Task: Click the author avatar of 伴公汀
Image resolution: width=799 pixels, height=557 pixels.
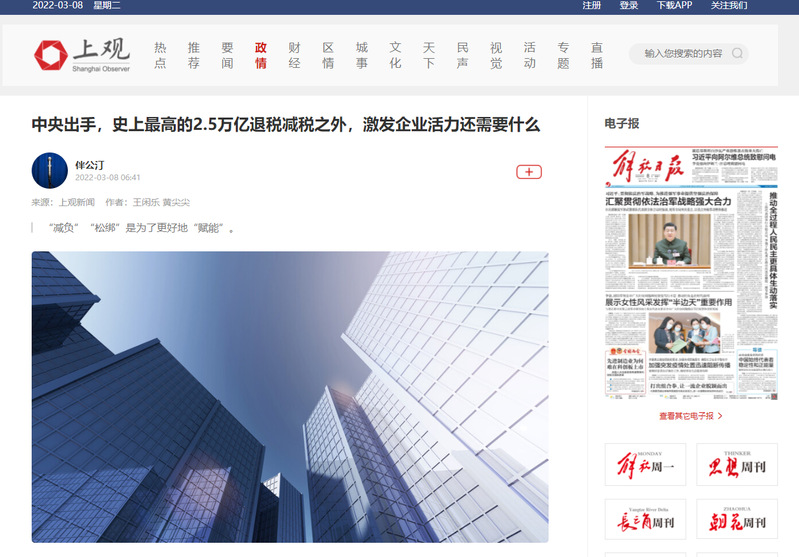Action: 50,171
